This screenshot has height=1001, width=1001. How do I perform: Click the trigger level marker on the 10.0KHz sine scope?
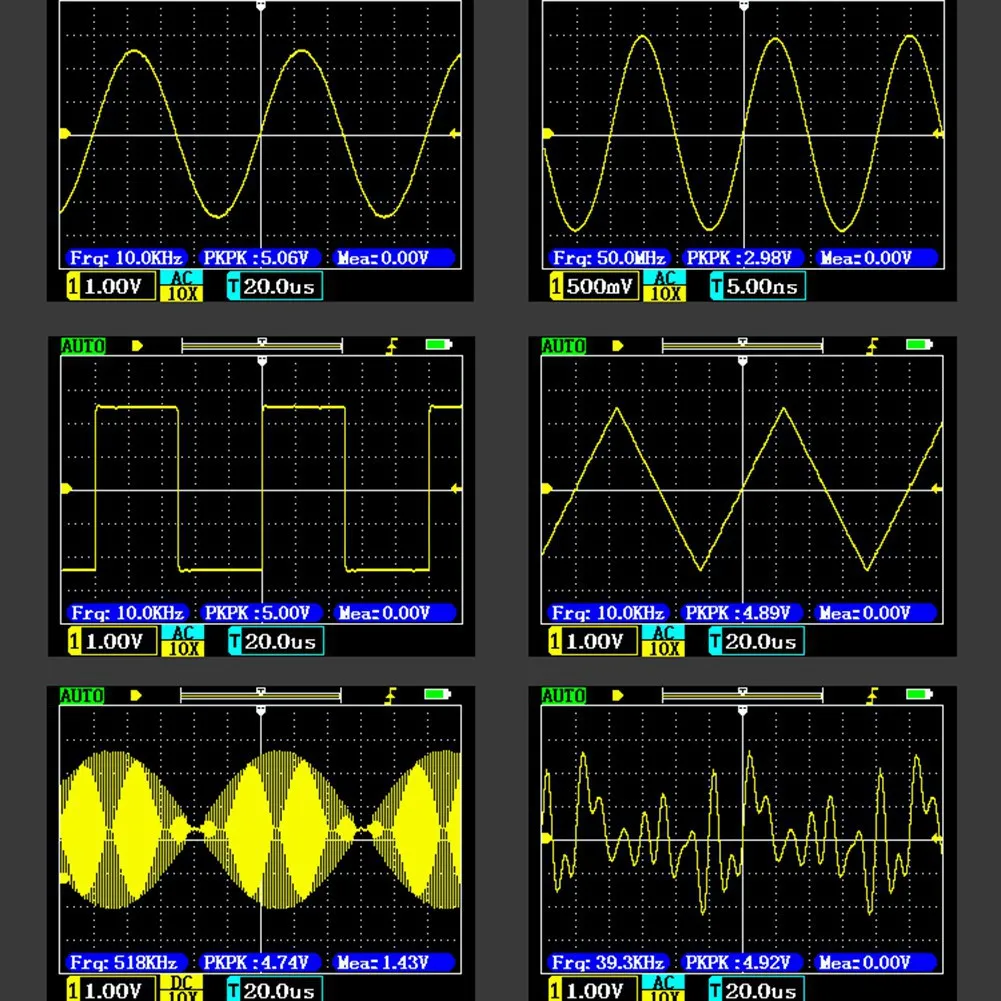point(456,134)
